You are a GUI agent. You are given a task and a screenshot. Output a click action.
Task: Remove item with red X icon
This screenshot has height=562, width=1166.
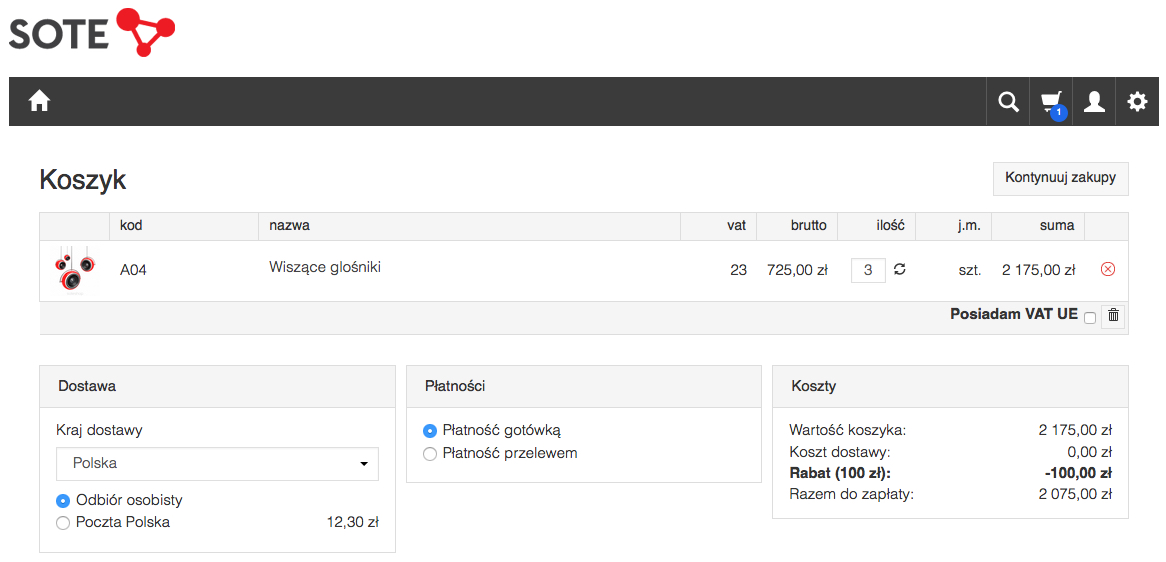click(x=1107, y=270)
